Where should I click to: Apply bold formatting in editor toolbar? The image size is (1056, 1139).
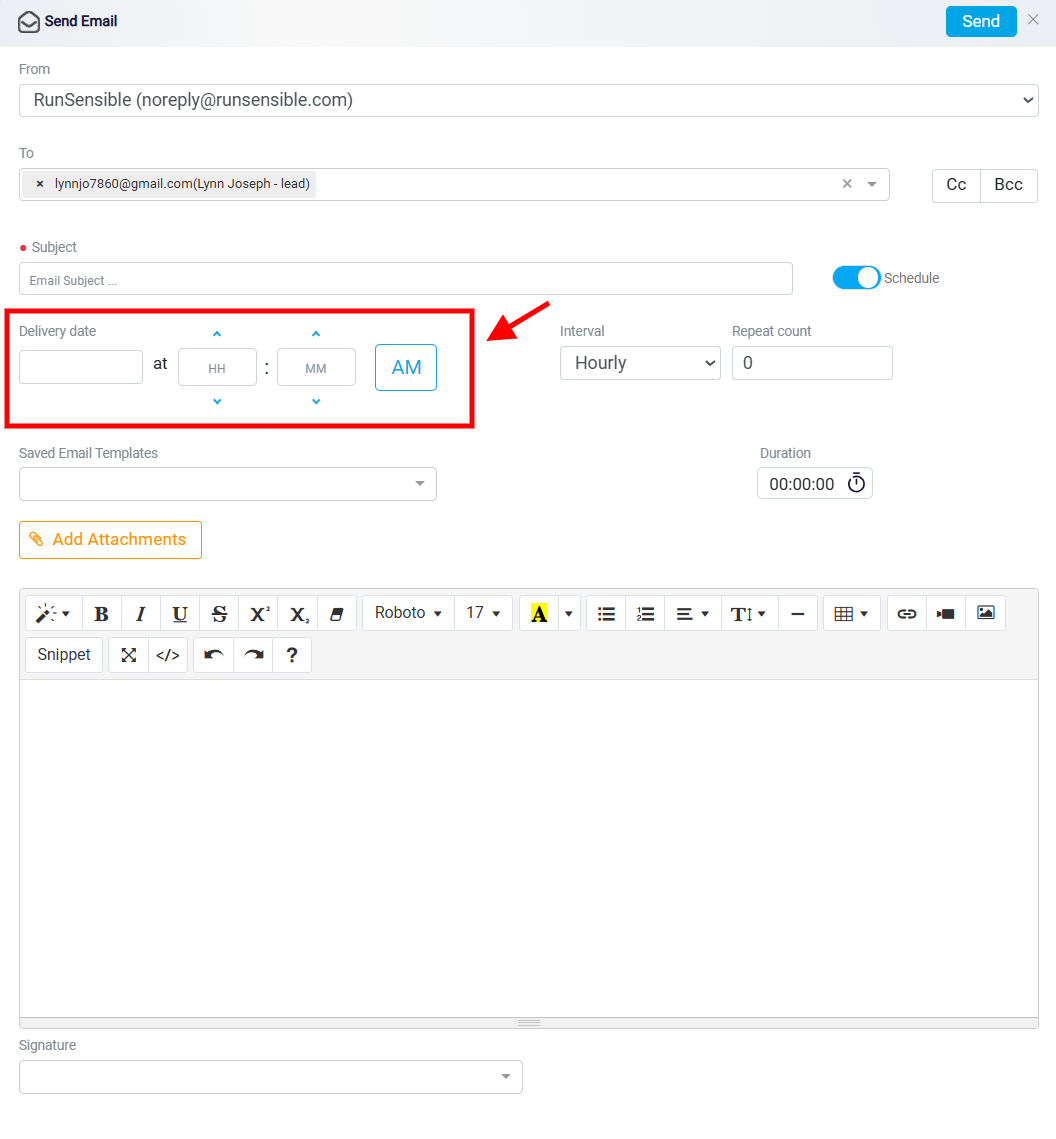(x=102, y=614)
